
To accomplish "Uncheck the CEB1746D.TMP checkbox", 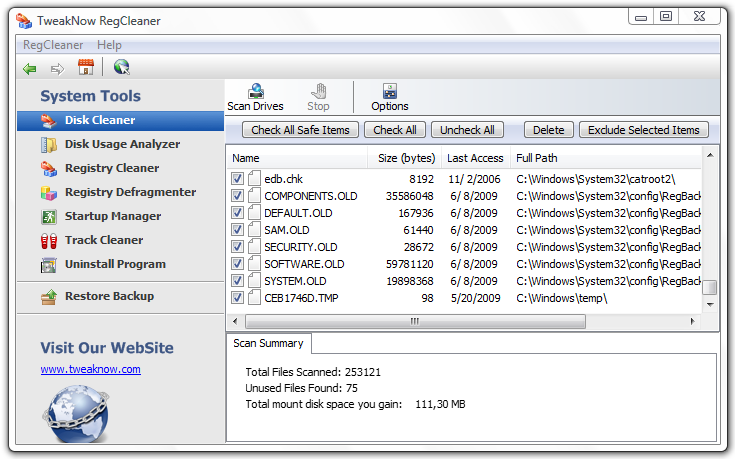I will coord(237,298).
